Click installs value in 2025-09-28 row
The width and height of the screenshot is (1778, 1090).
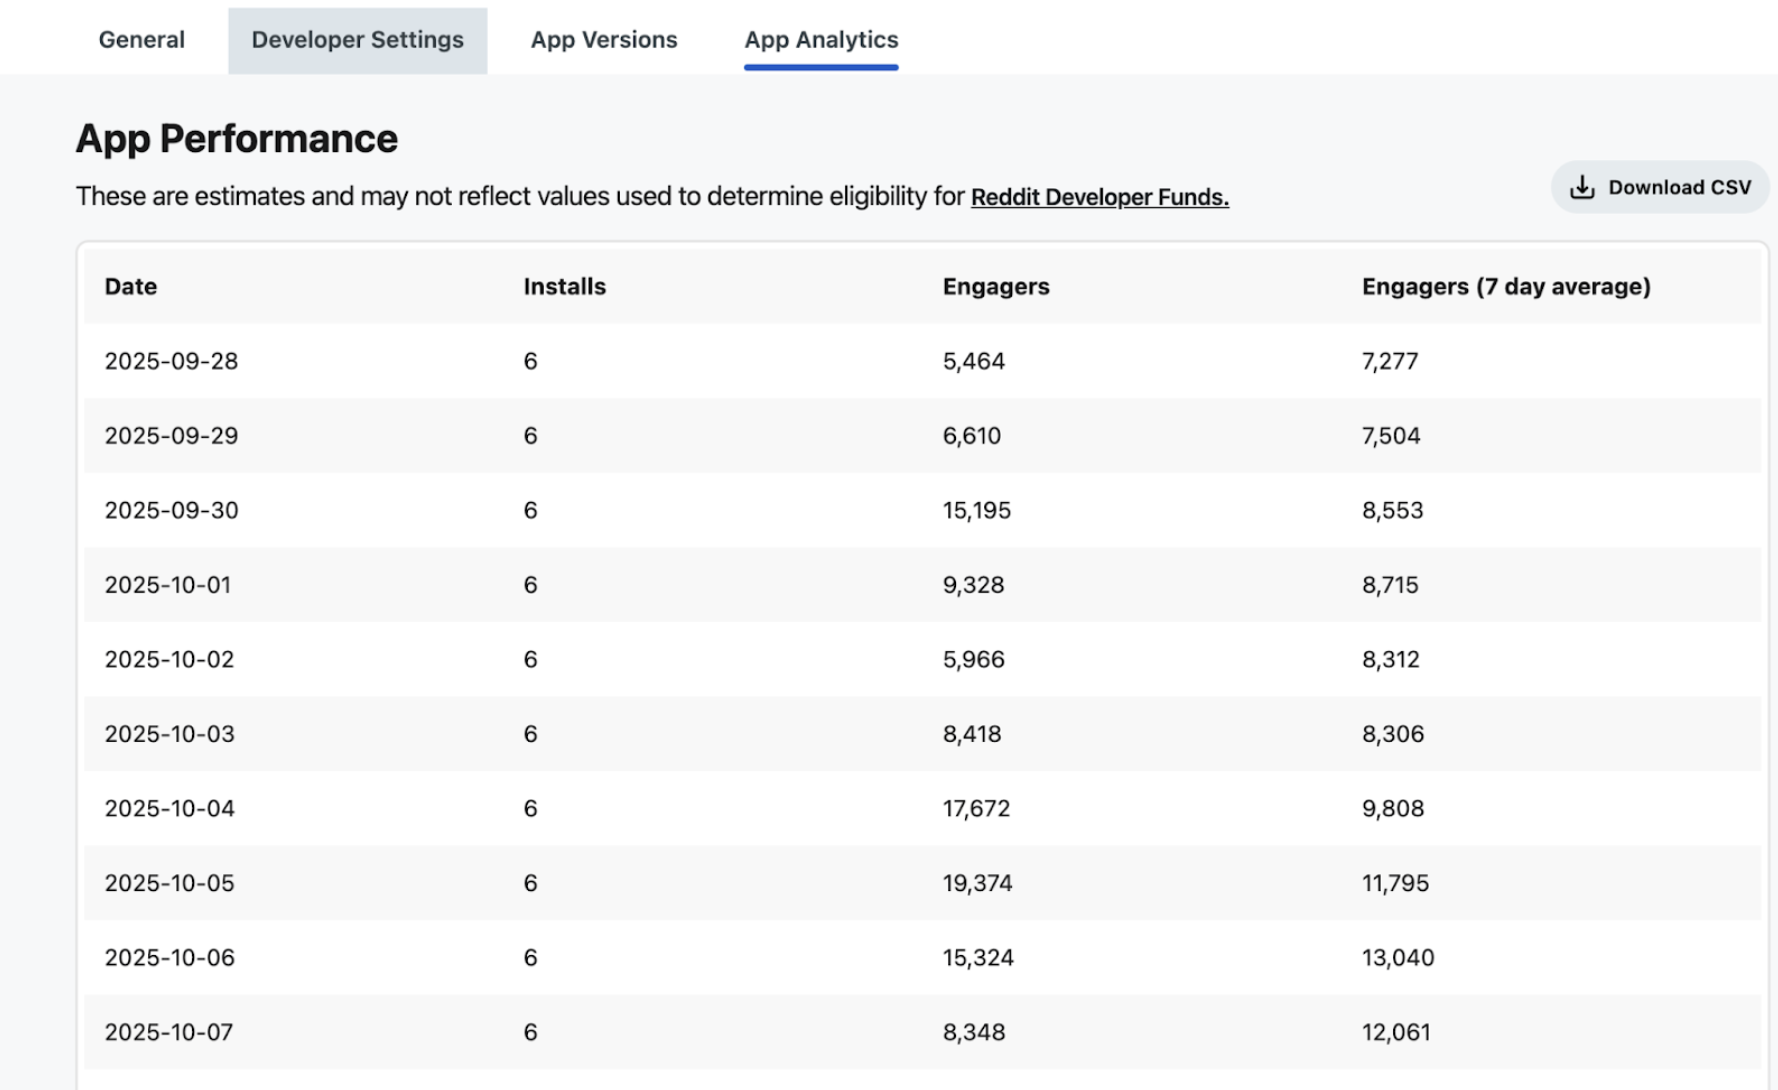point(530,361)
